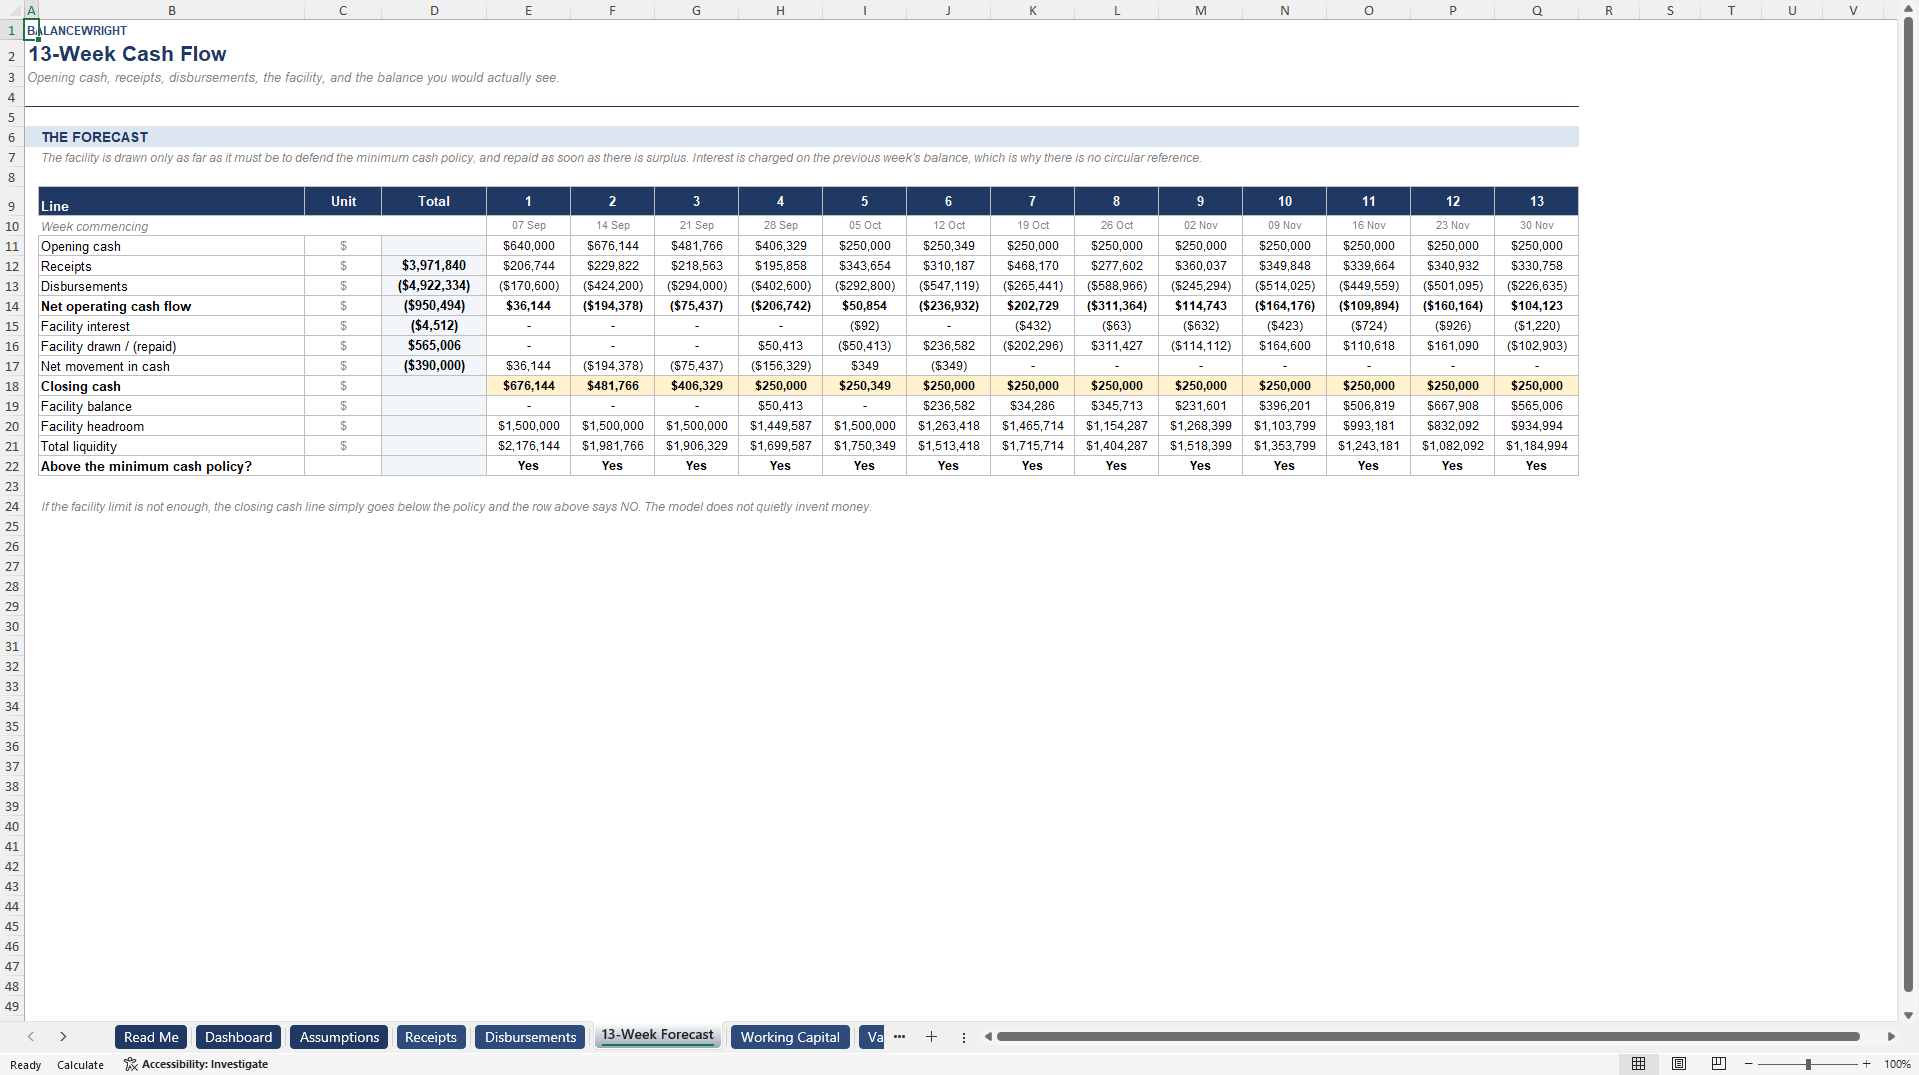The height and width of the screenshot is (1075, 1919).
Task: Select the Line header cell
Action: pyautogui.click(x=172, y=201)
